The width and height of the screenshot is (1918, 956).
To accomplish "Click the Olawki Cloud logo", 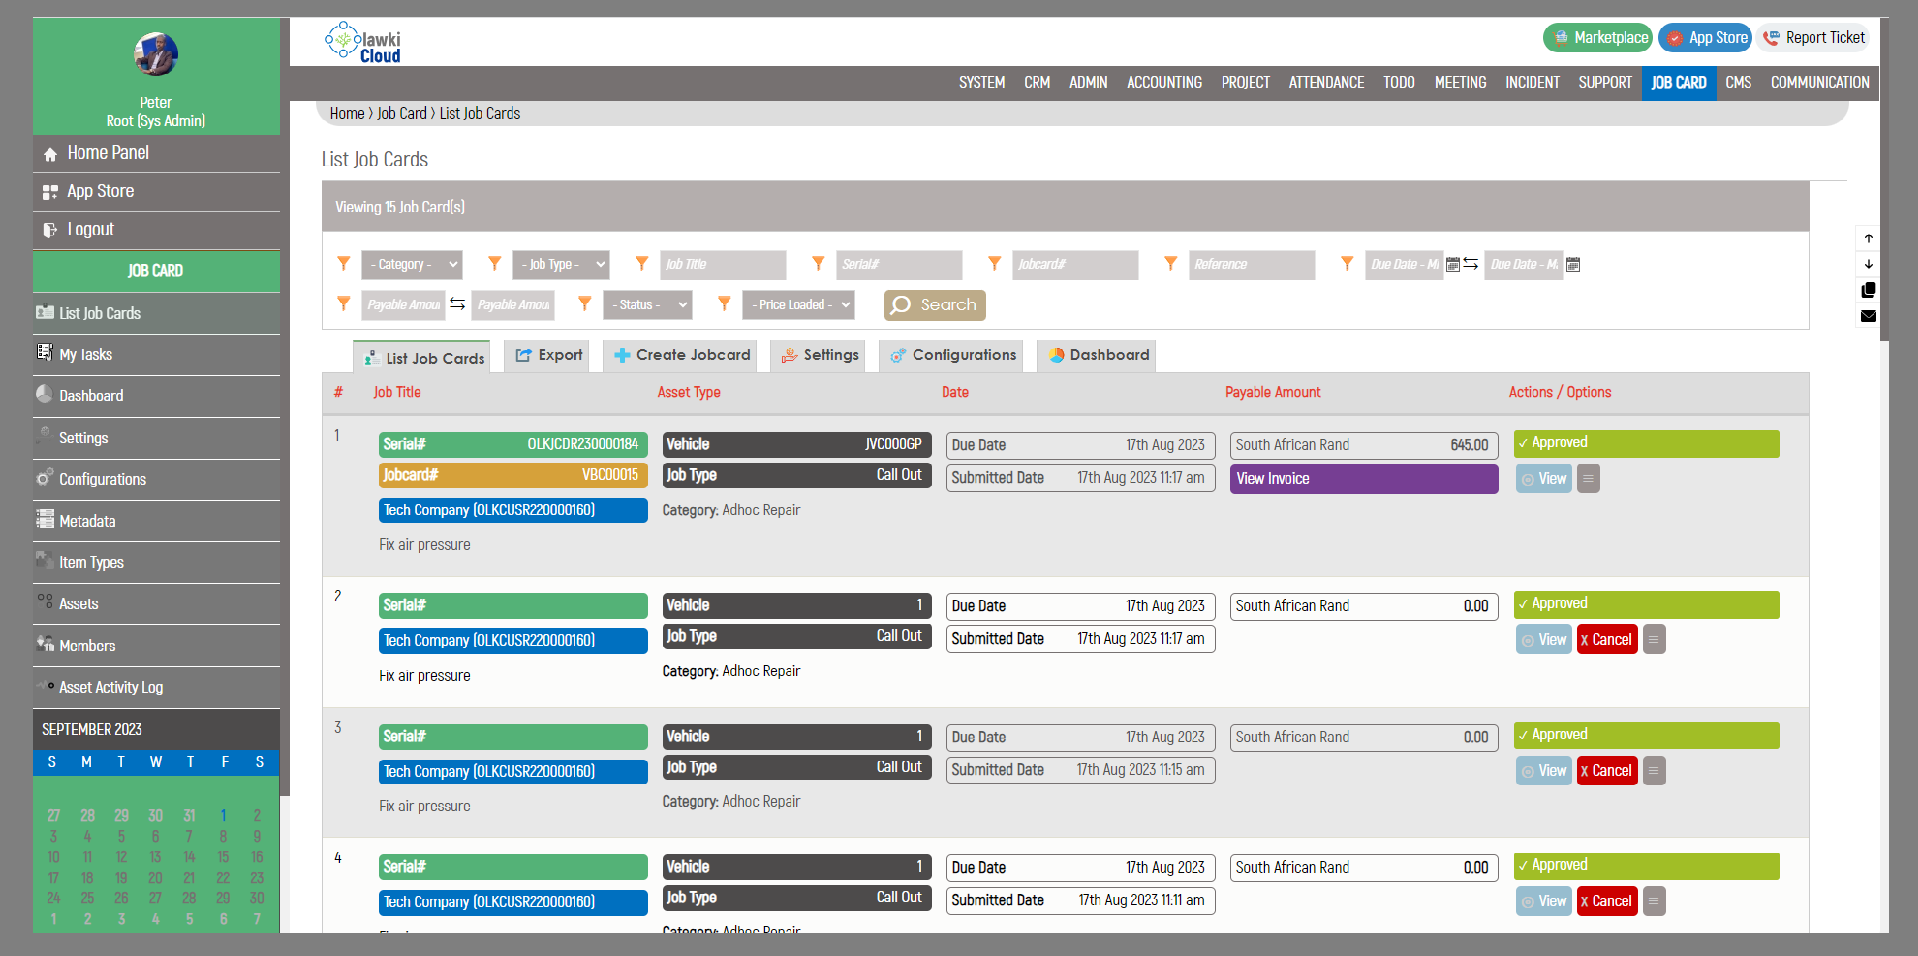I will click(362, 42).
